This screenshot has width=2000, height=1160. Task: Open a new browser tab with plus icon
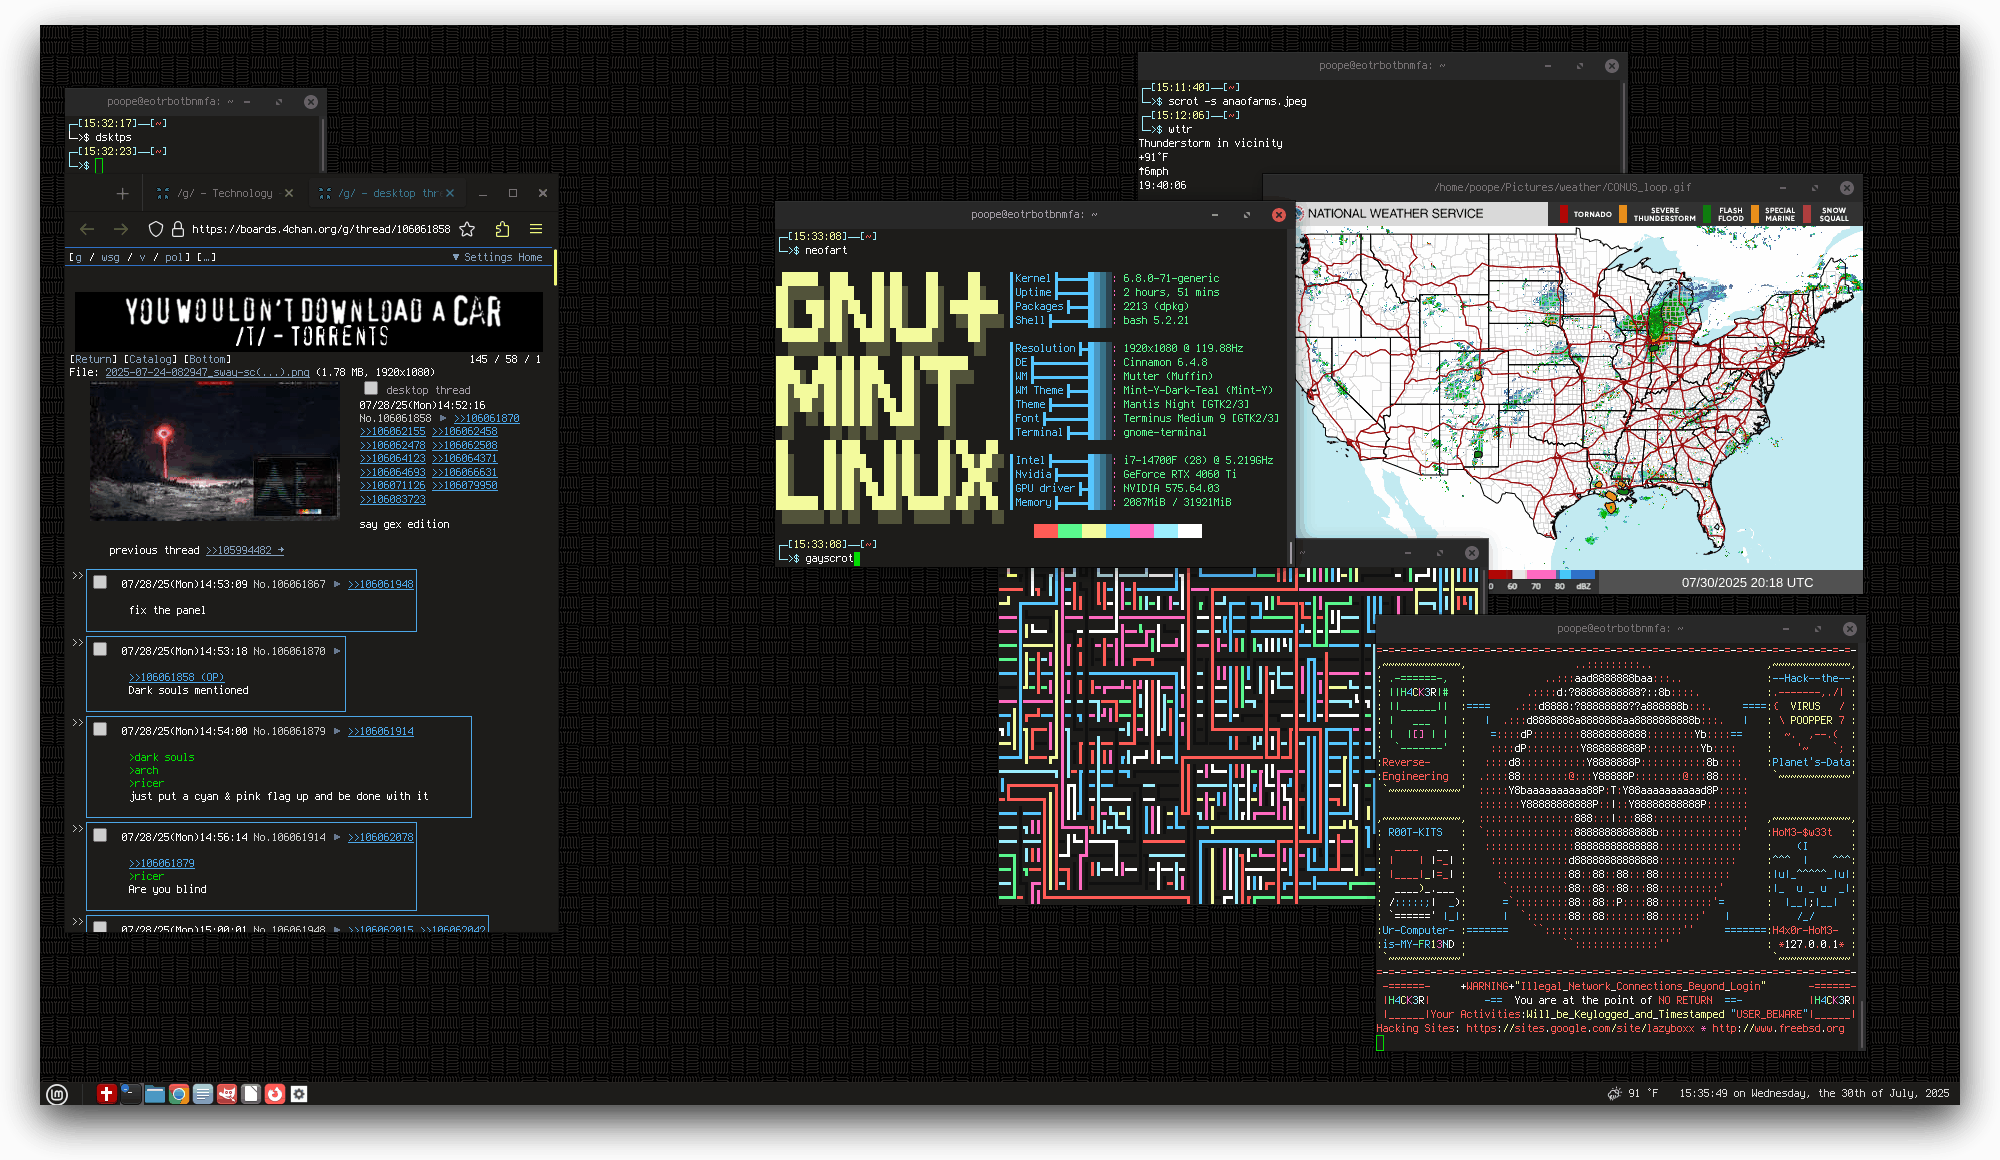point(122,194)
